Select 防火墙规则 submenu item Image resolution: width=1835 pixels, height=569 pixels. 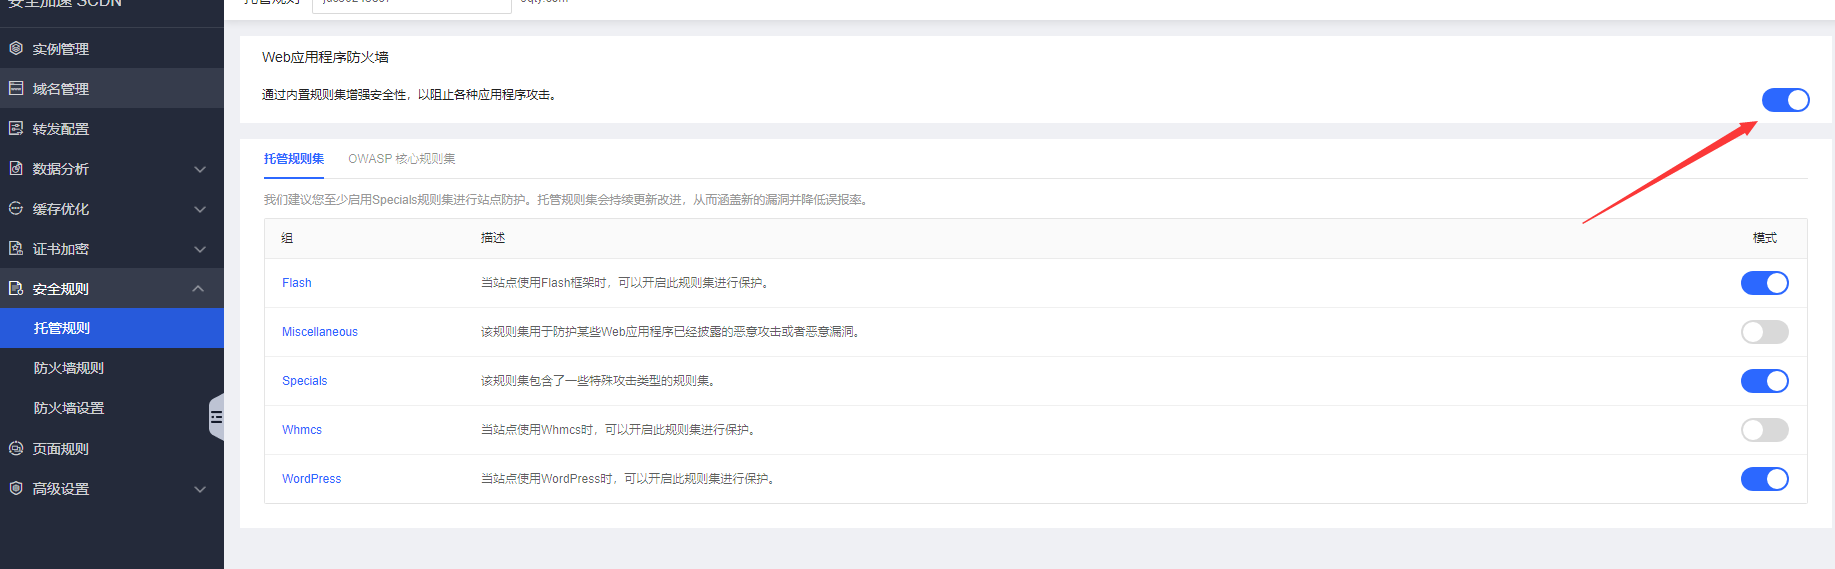[x=112, y=368]
